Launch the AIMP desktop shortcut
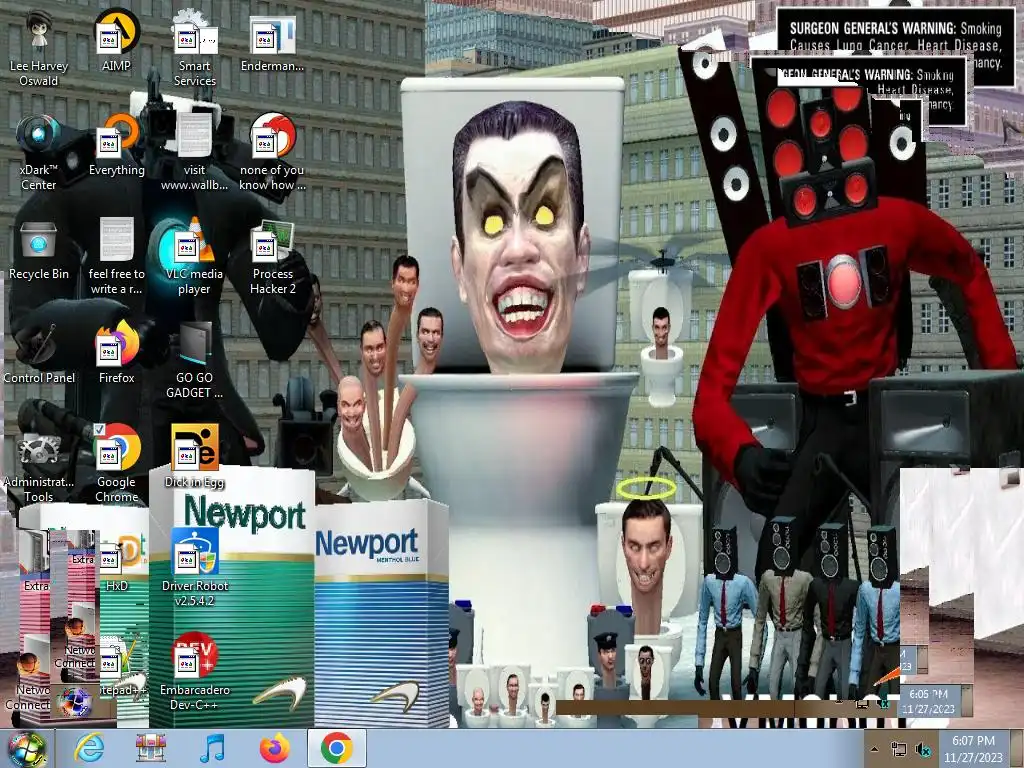The image size is (1024, 768). click(116, 41)
